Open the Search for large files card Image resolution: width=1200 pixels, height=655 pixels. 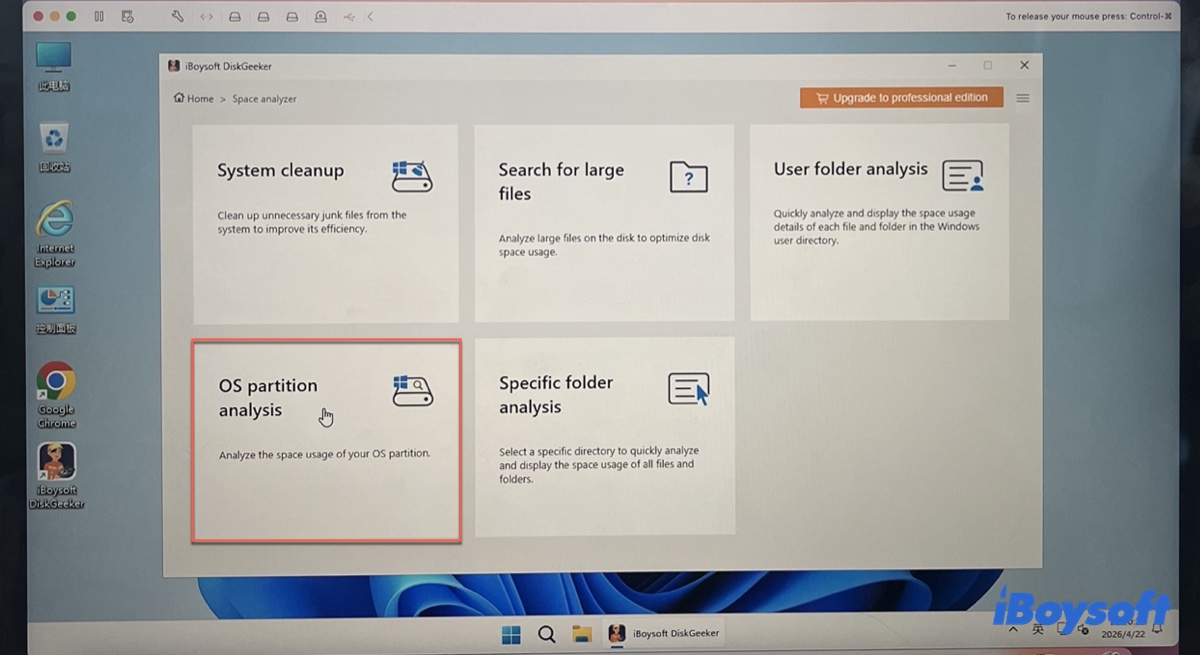pyautogui.click(x=604, y=224)
